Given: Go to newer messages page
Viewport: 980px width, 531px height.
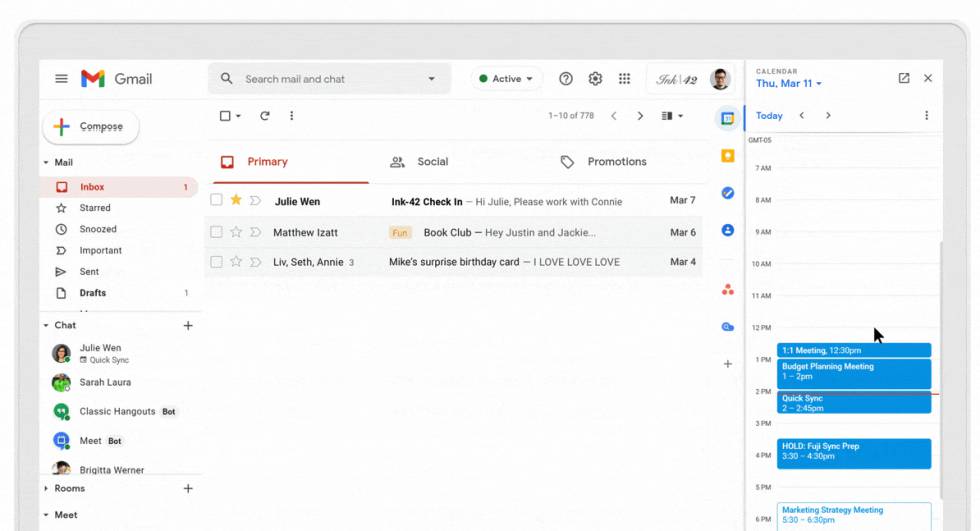Looking at the screenshot, I should pos(614,116).
